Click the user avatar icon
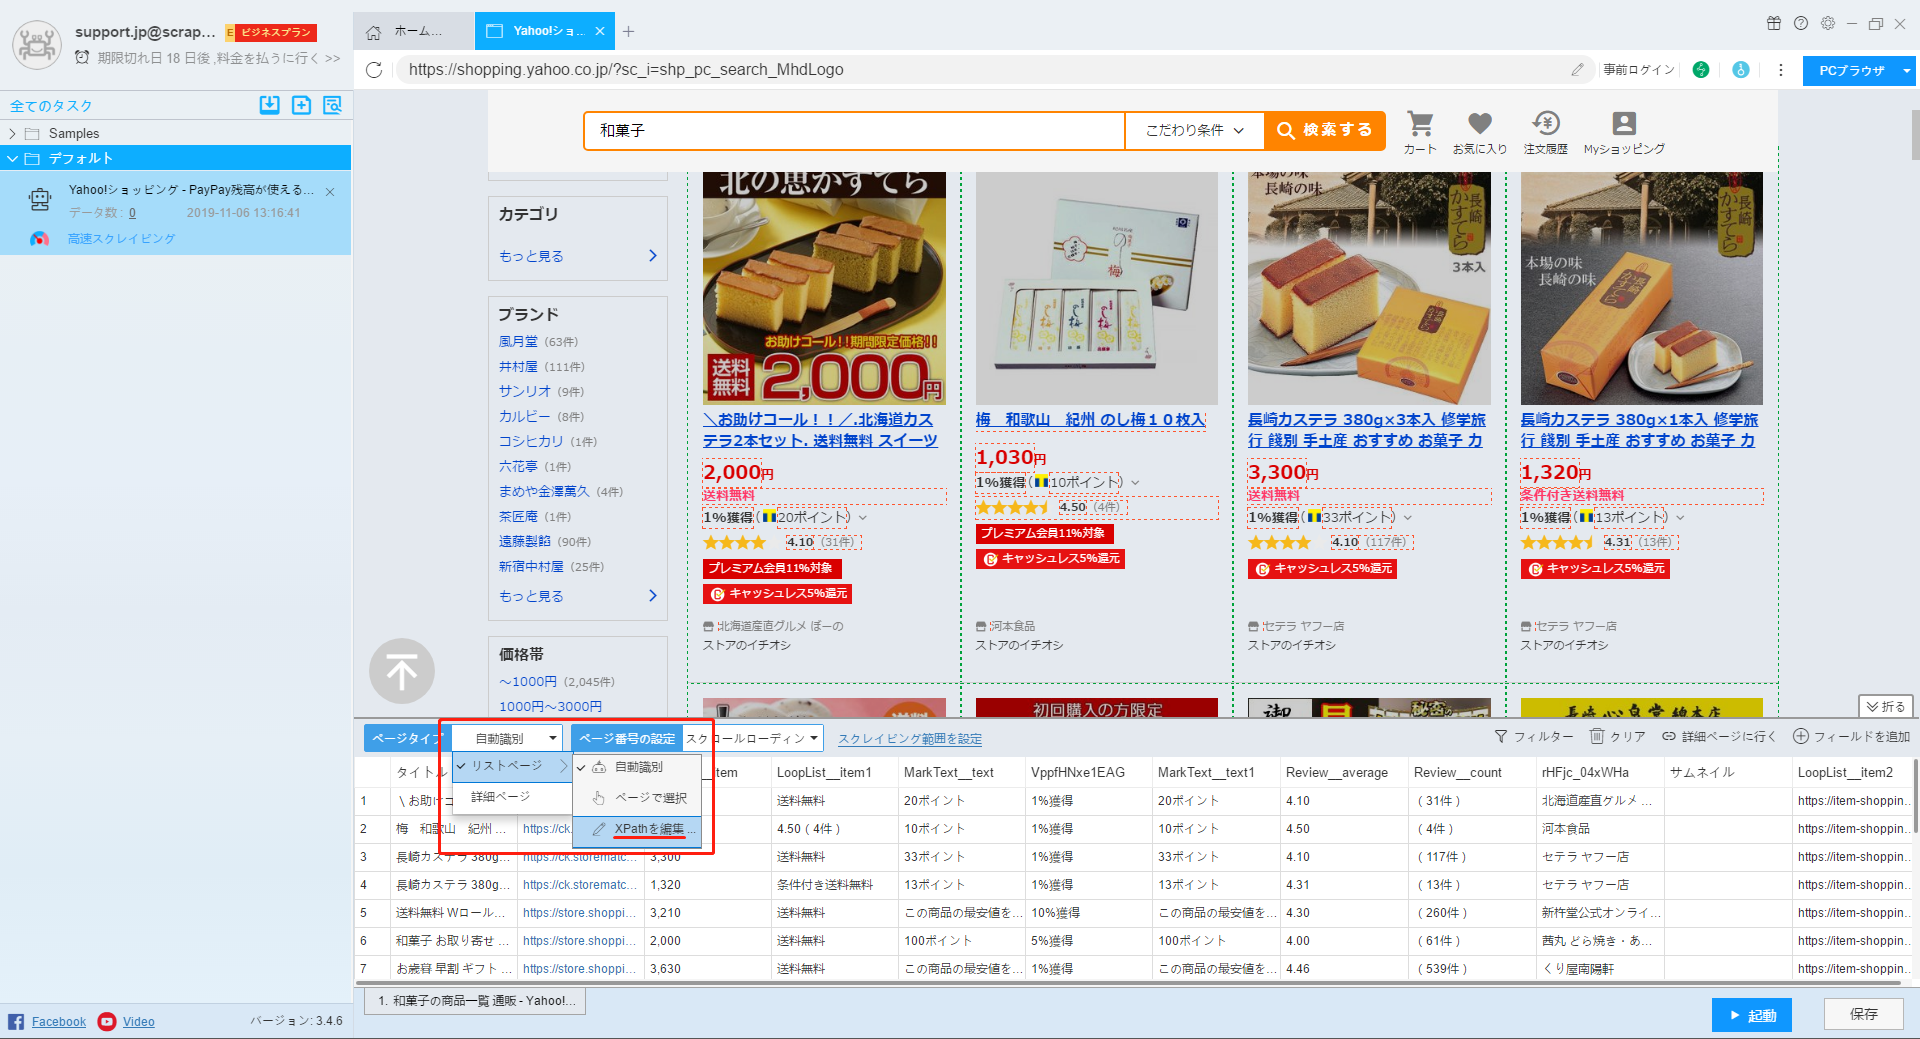Screen dimensions: 1920x1039 coord(37,45)
